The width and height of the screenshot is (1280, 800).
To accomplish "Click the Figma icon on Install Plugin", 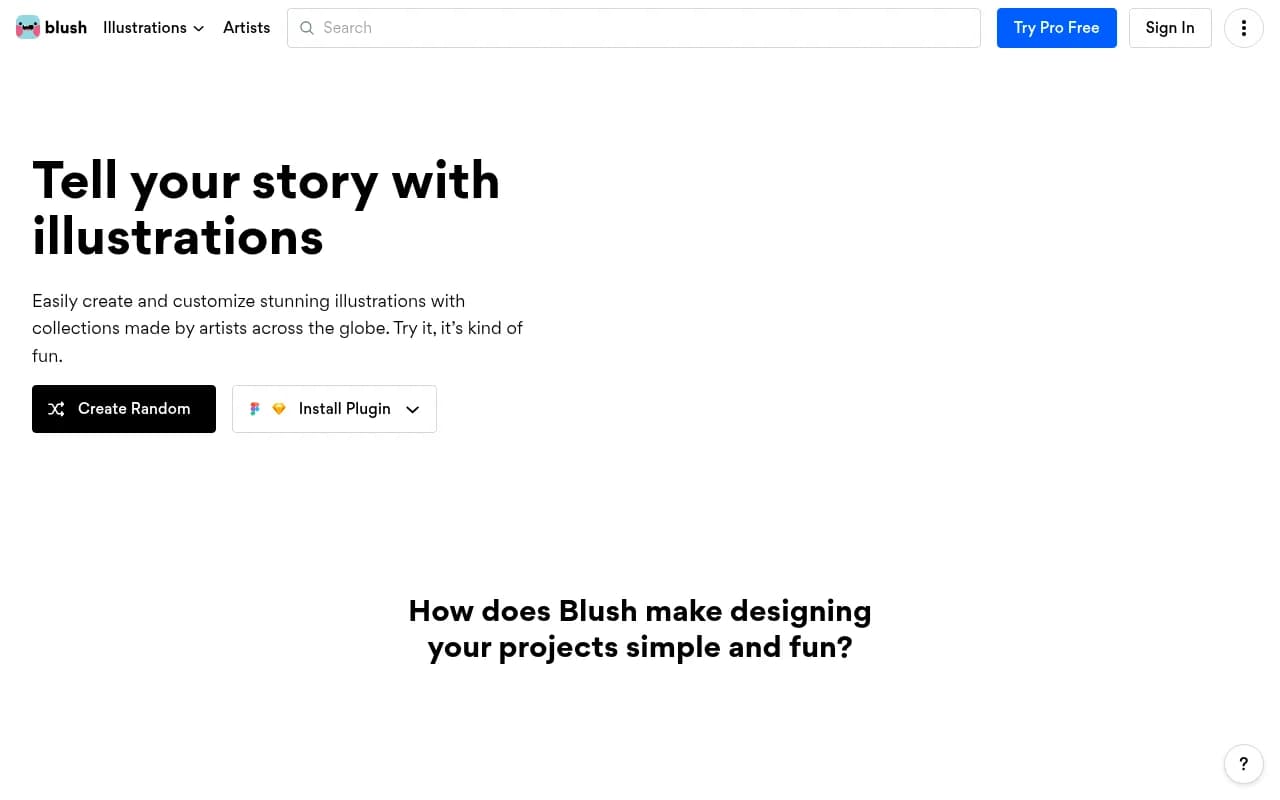I will coord(255,408).
